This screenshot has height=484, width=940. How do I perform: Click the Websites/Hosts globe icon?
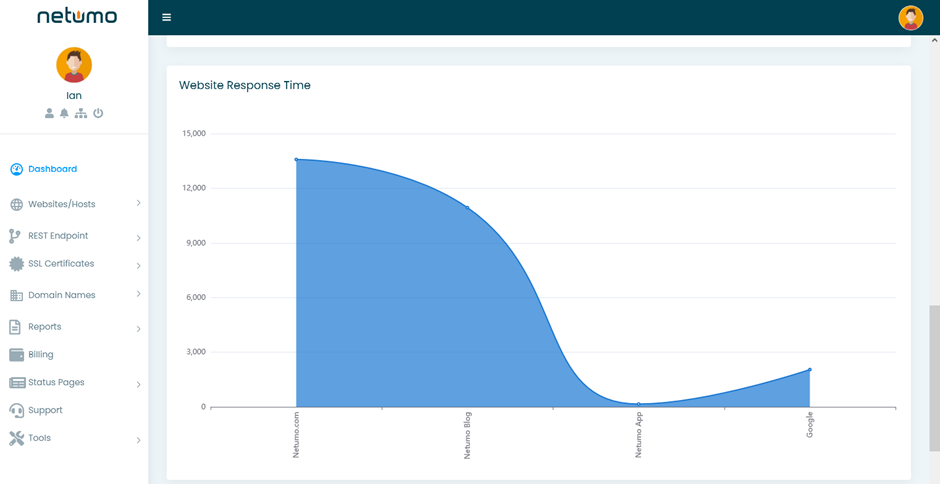click(16, 205)
